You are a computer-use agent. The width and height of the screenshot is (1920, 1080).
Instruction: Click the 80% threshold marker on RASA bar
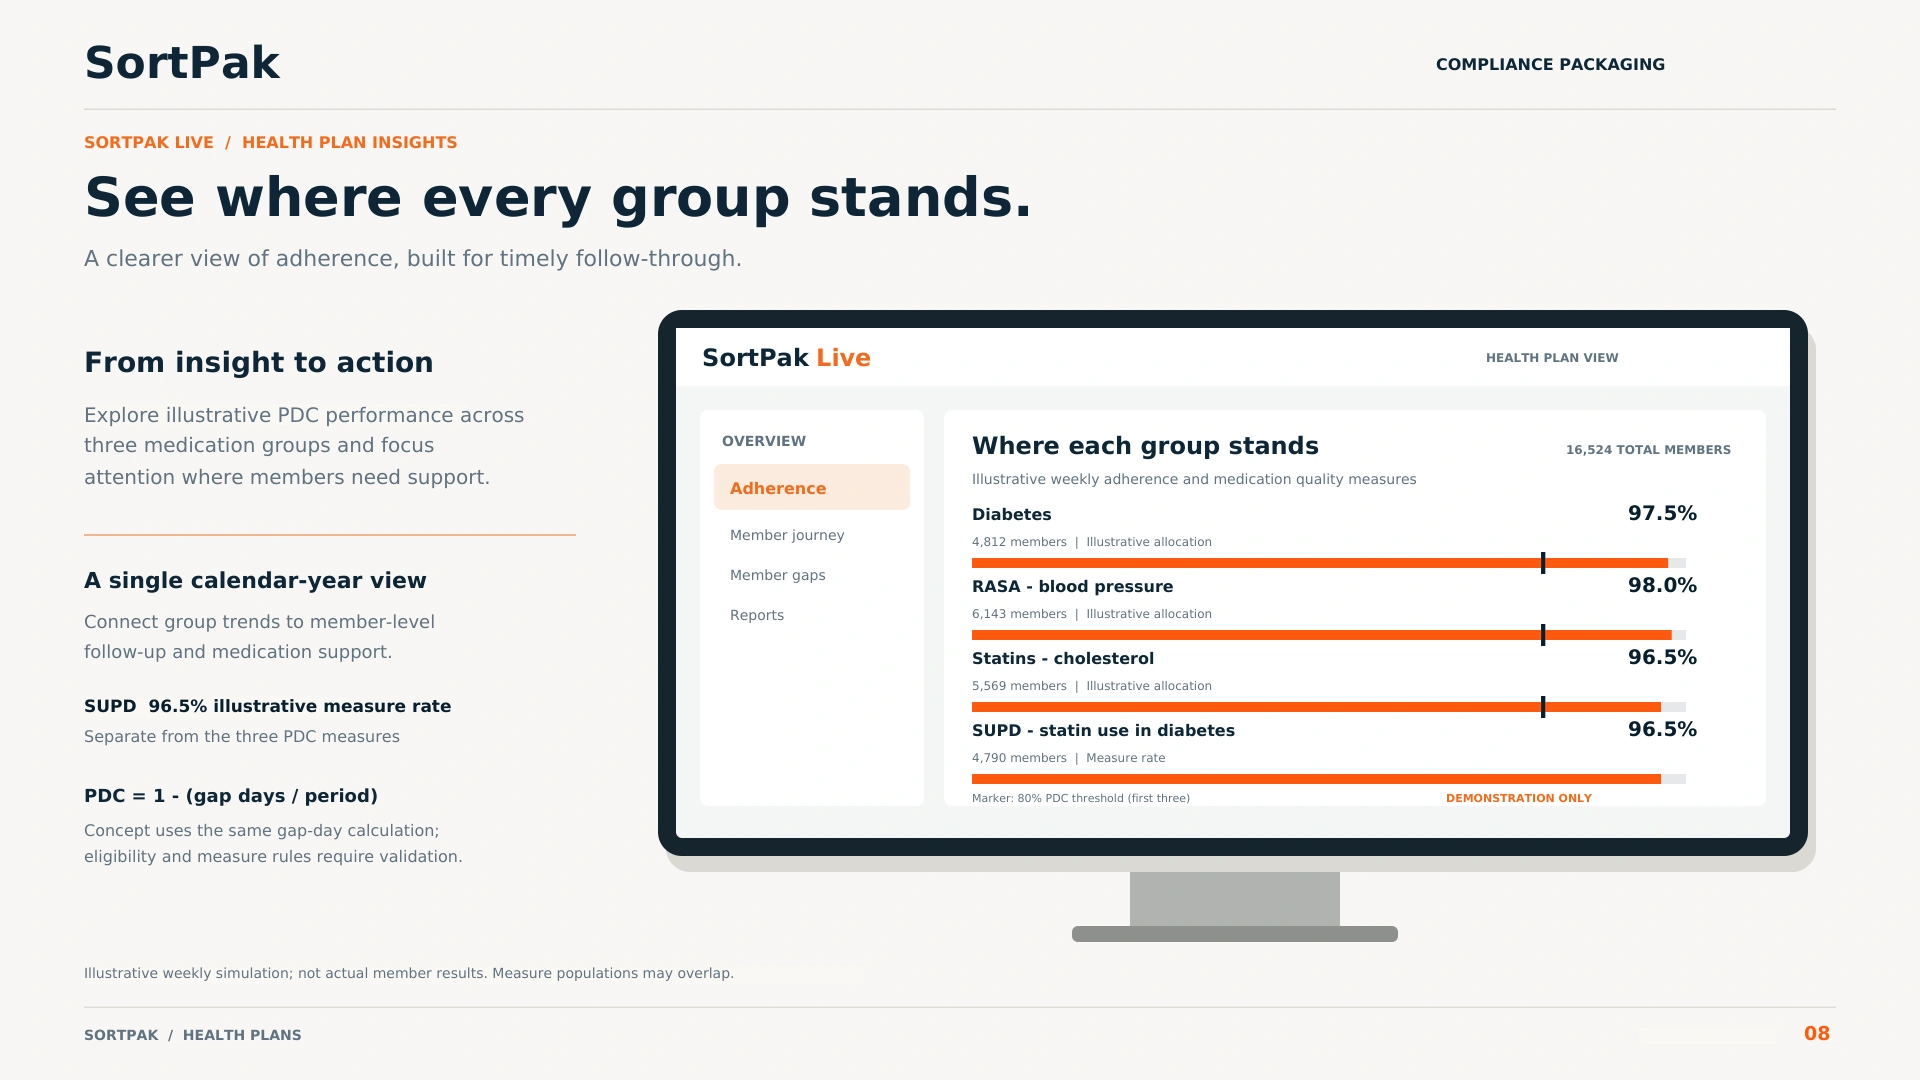click(1543, 635)
